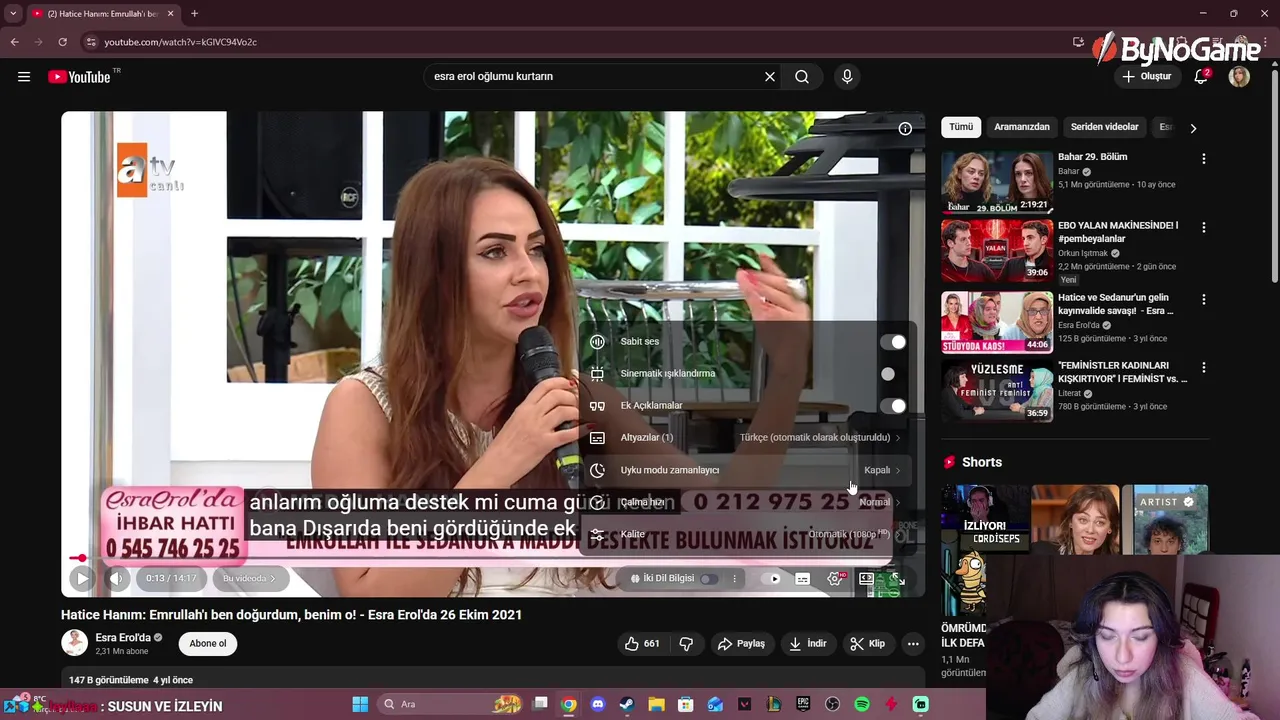Screen dimensions: 1280x720
Task: Toggle Ek Açıklamalar switch
Action: point(893,406)
